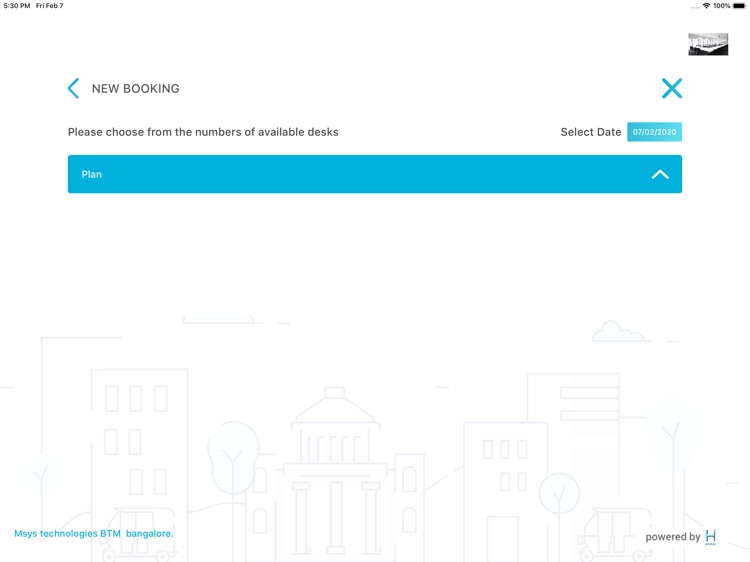Collapse the Plan section chevron

(660, 175)
